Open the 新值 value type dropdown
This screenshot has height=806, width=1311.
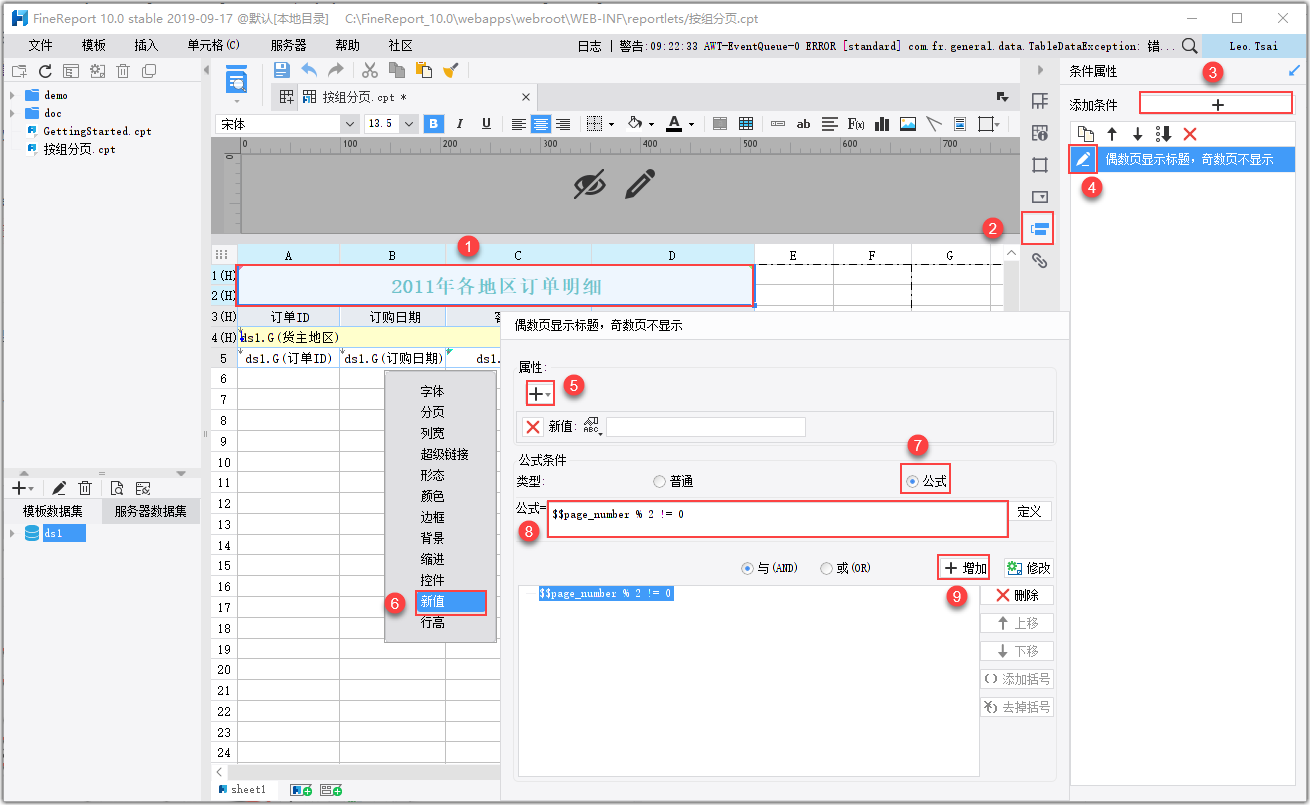(x=594, y=427)
